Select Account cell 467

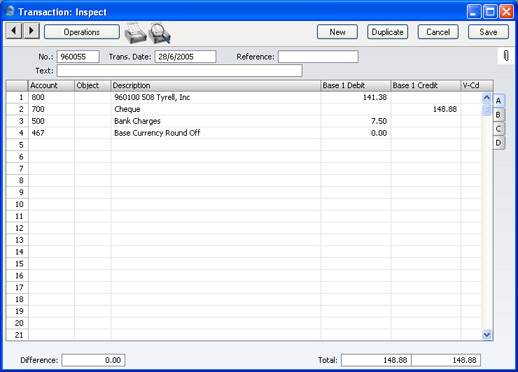51,133
